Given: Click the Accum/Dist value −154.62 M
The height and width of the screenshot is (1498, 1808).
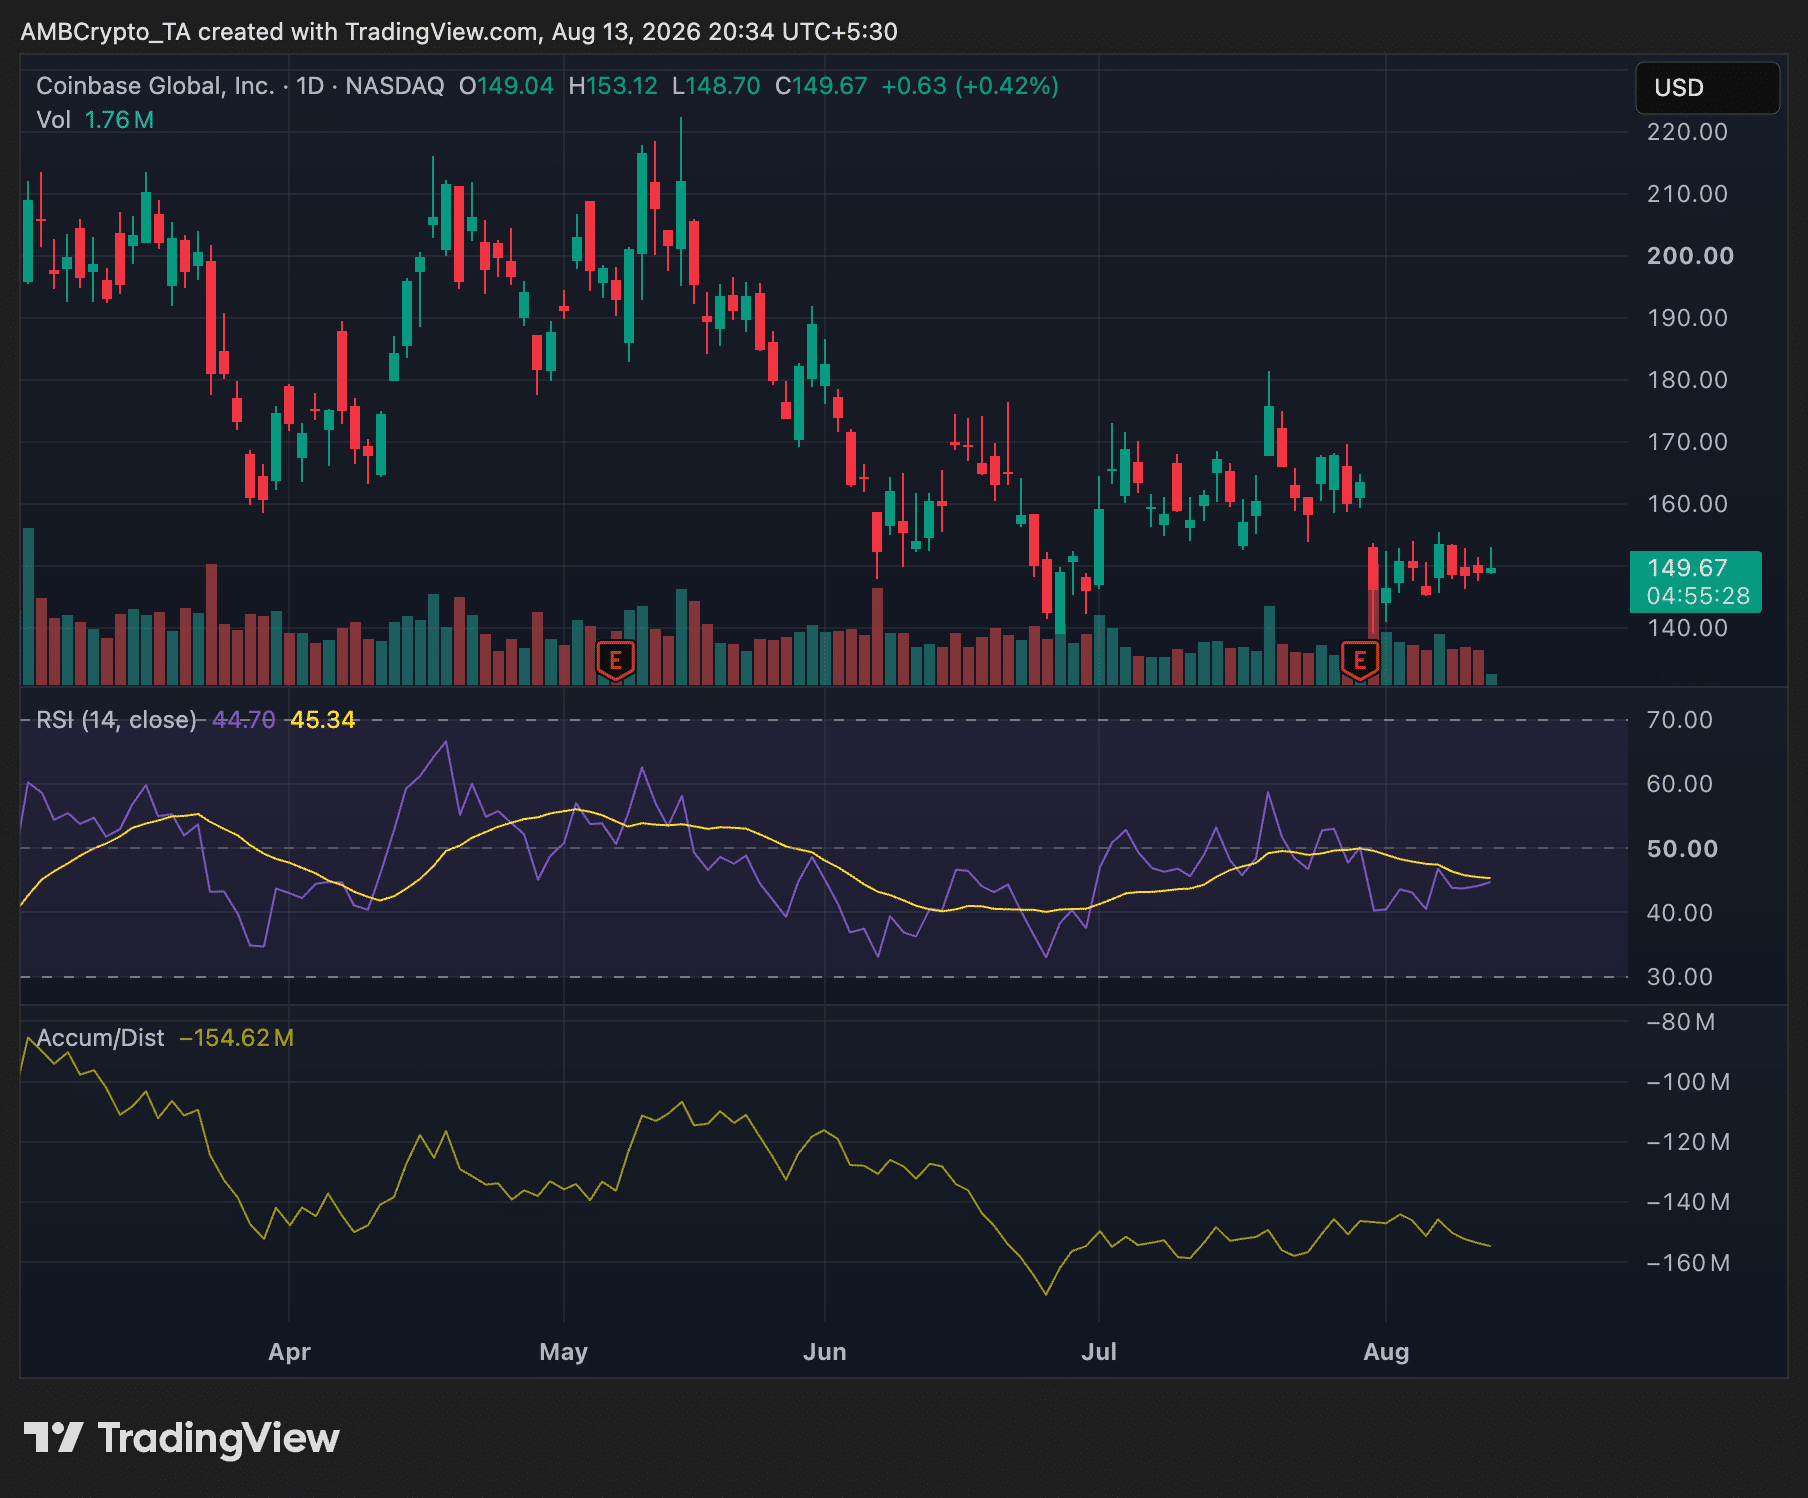Looking at the screenshot, I should coord(236,1038).
